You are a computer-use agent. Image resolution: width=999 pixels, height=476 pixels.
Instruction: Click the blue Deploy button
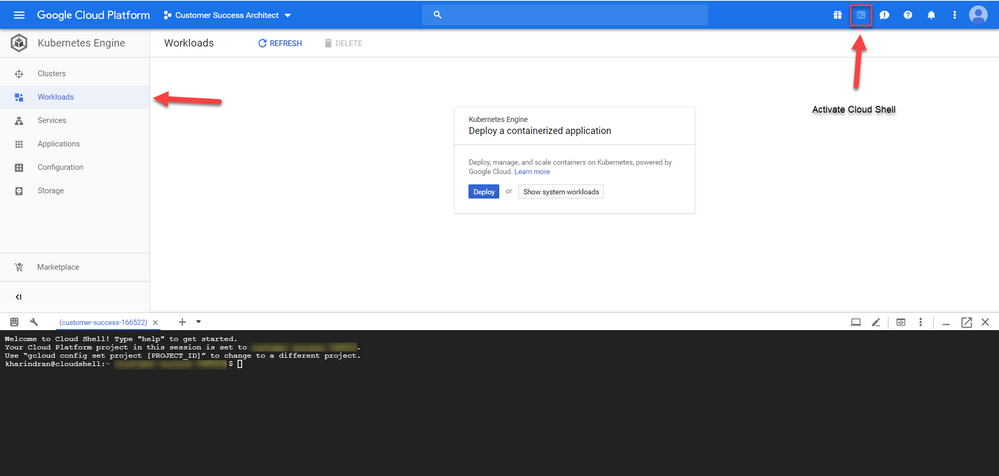click(x=484, y=192)
